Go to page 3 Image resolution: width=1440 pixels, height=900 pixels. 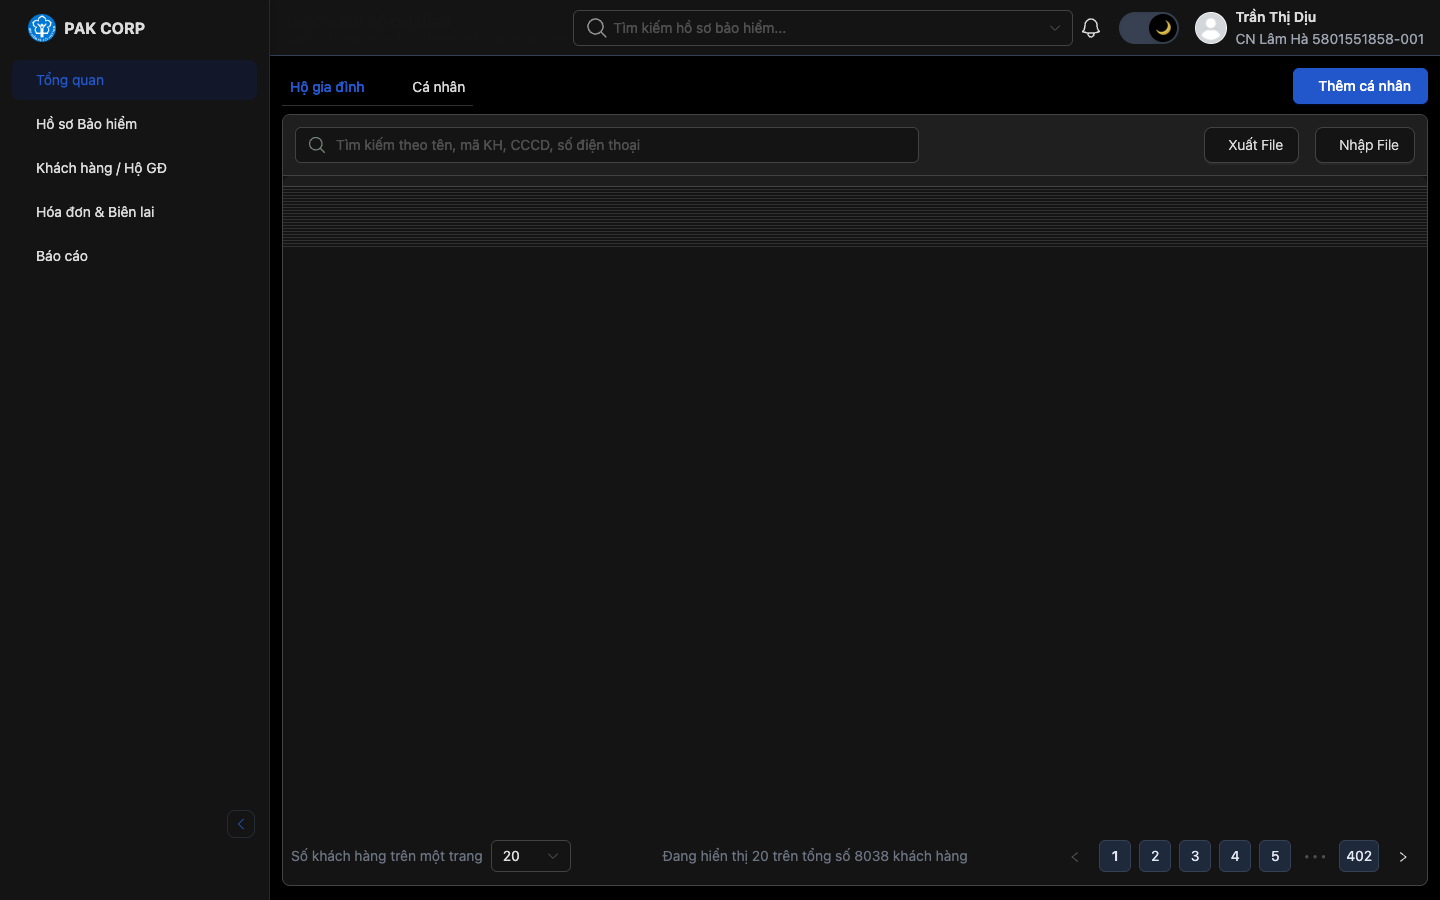click(1195, 856)
